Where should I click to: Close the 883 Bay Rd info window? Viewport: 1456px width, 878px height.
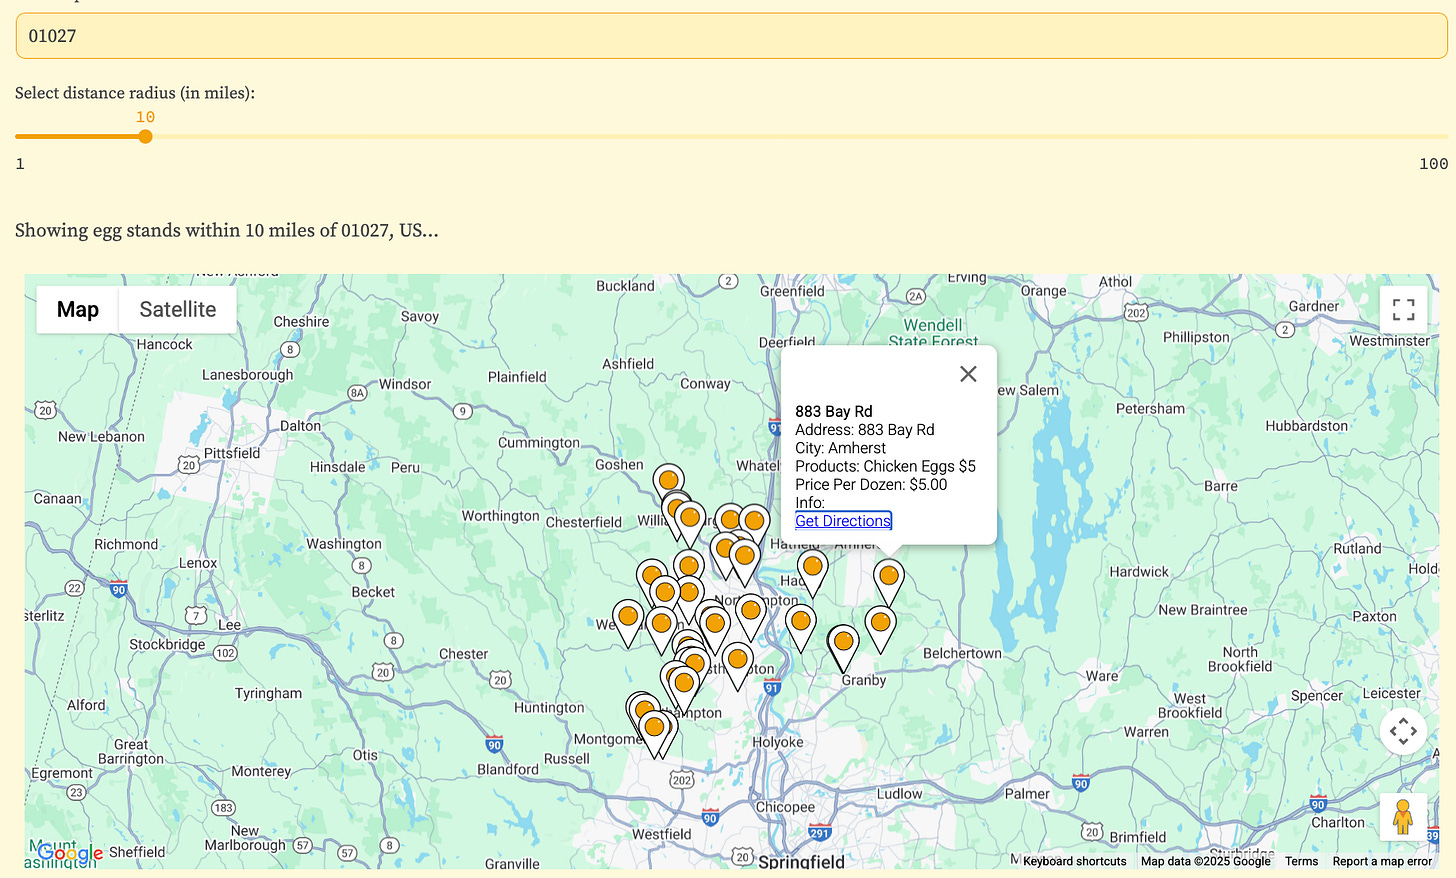coord(967,373)
